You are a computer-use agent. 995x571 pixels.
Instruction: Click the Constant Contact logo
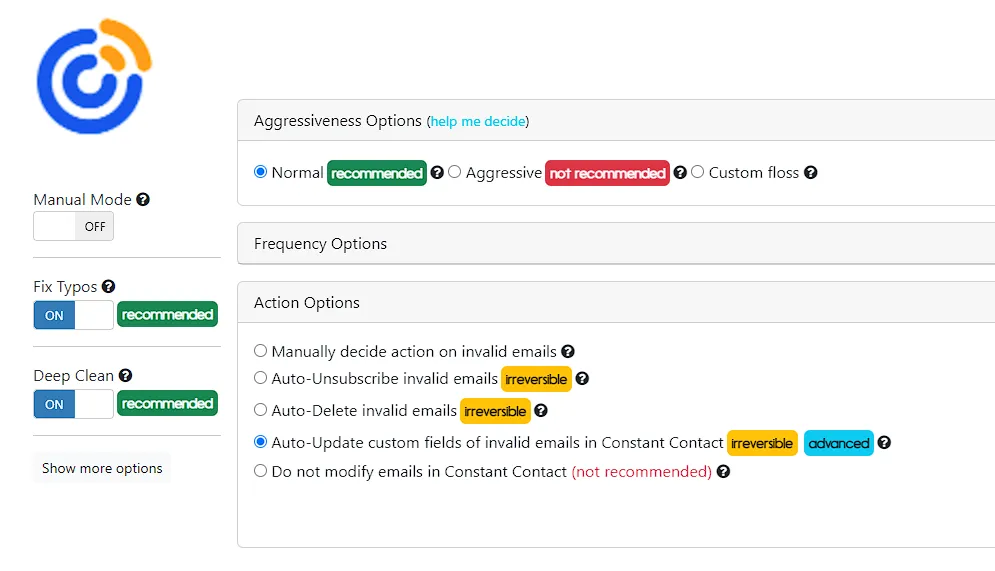(x=94, y=76)
